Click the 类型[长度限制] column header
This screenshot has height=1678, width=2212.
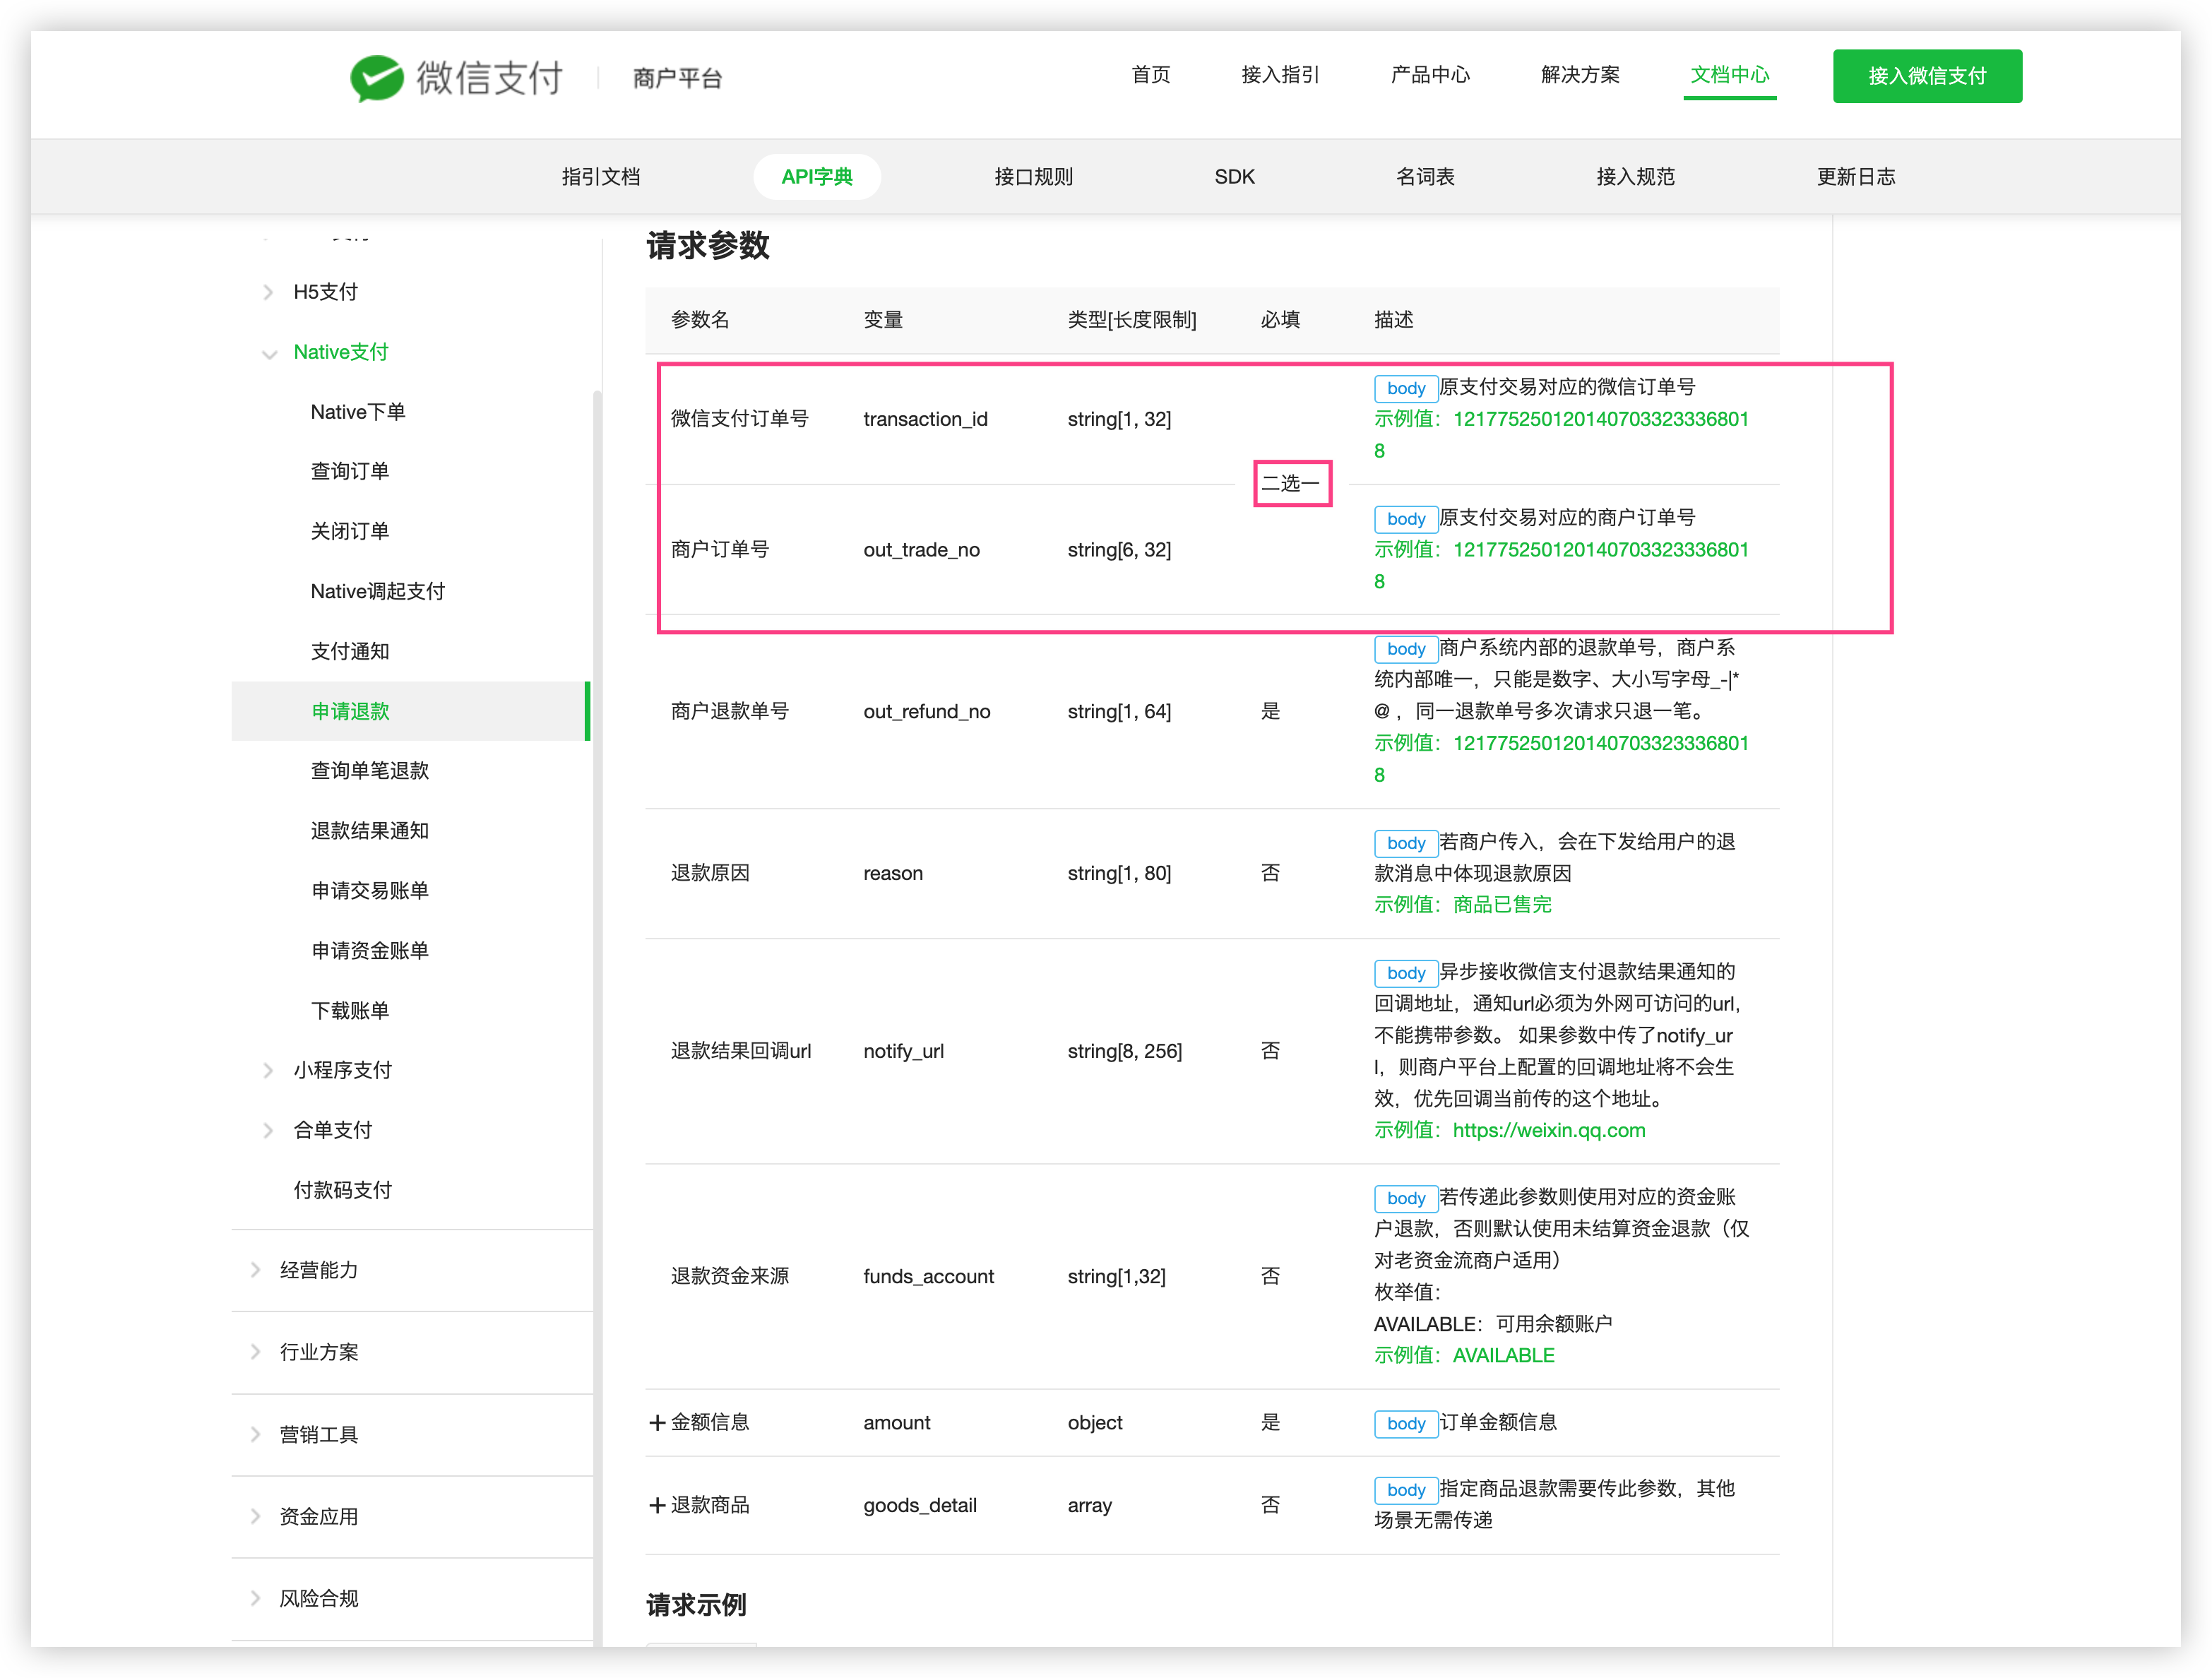click(1131, 320)
